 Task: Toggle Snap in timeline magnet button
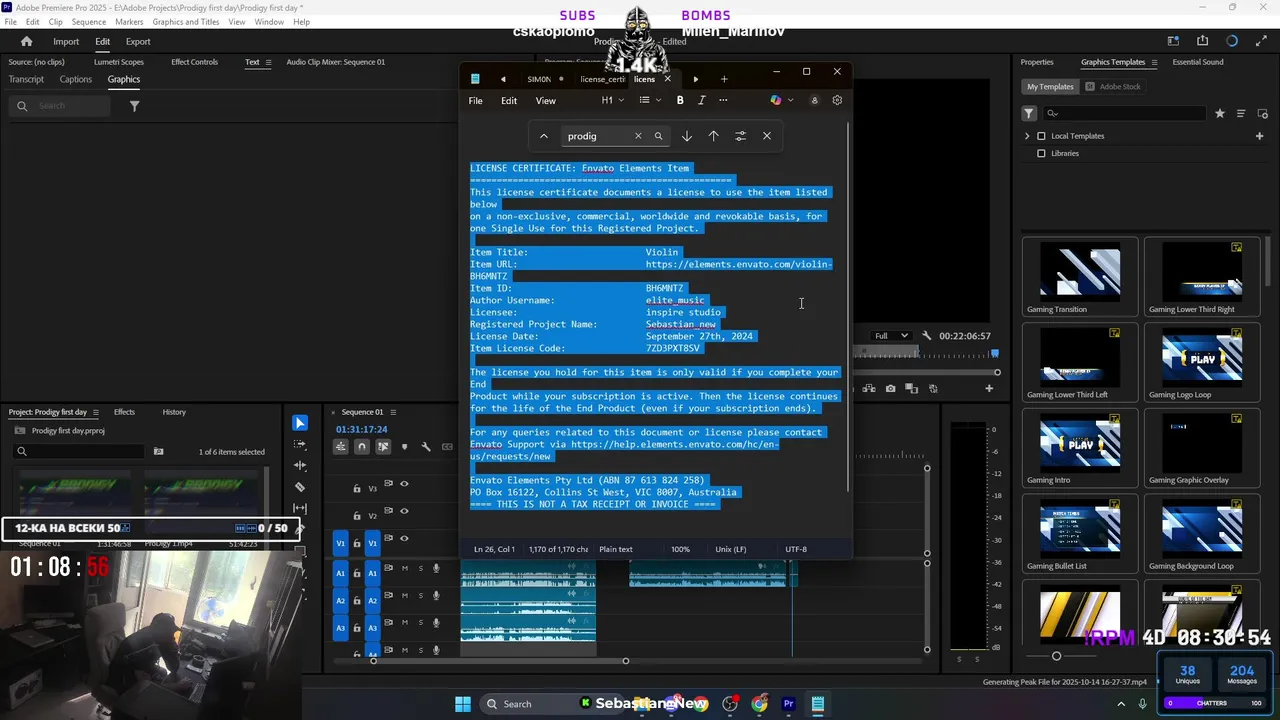click(x=362, y=447)
